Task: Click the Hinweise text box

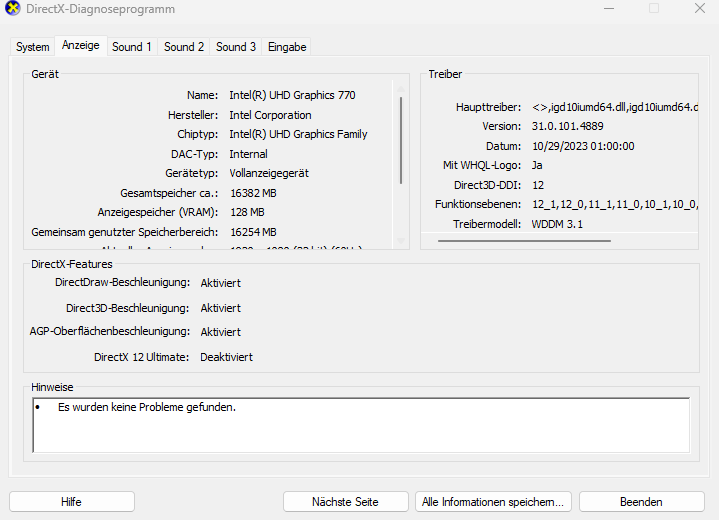Action: (x=361, y=425)
